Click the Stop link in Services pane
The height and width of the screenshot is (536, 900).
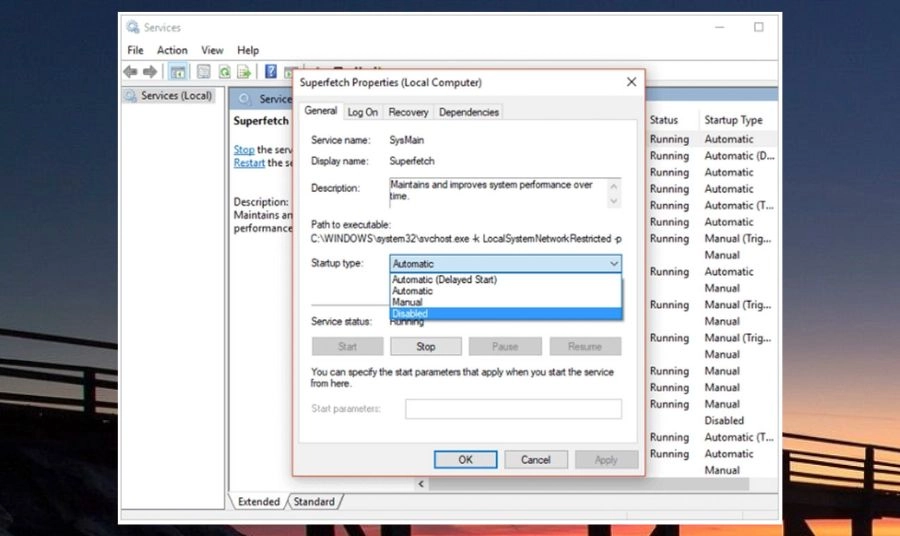tap(243, 150)
